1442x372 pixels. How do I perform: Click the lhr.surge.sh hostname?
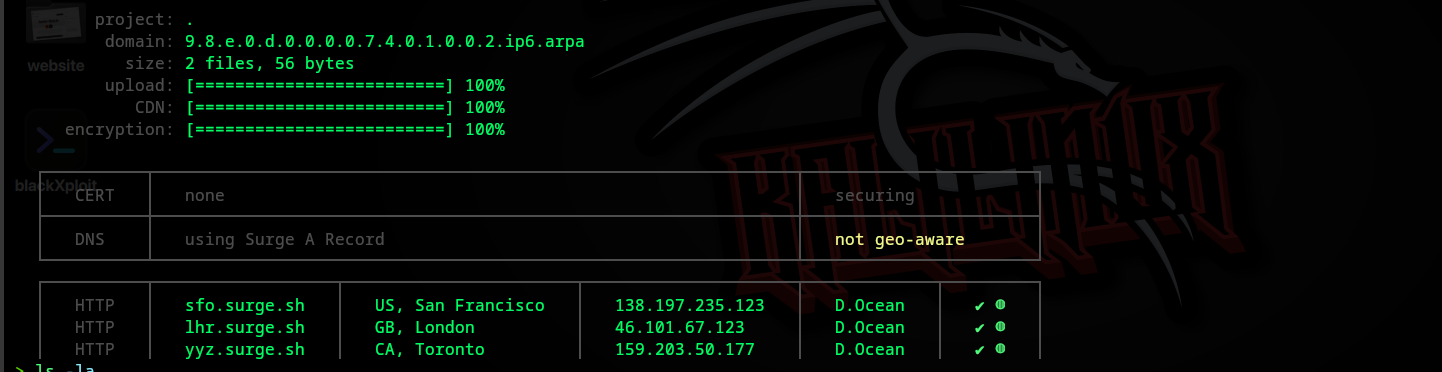[x=245, y=328]
